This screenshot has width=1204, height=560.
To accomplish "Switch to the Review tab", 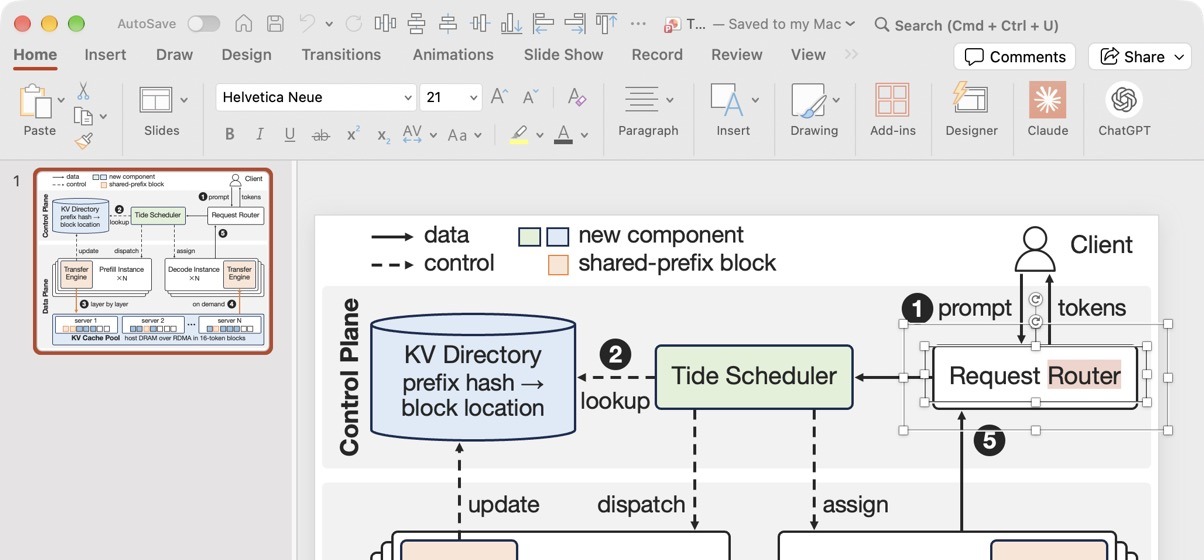I will pos(737,55).
